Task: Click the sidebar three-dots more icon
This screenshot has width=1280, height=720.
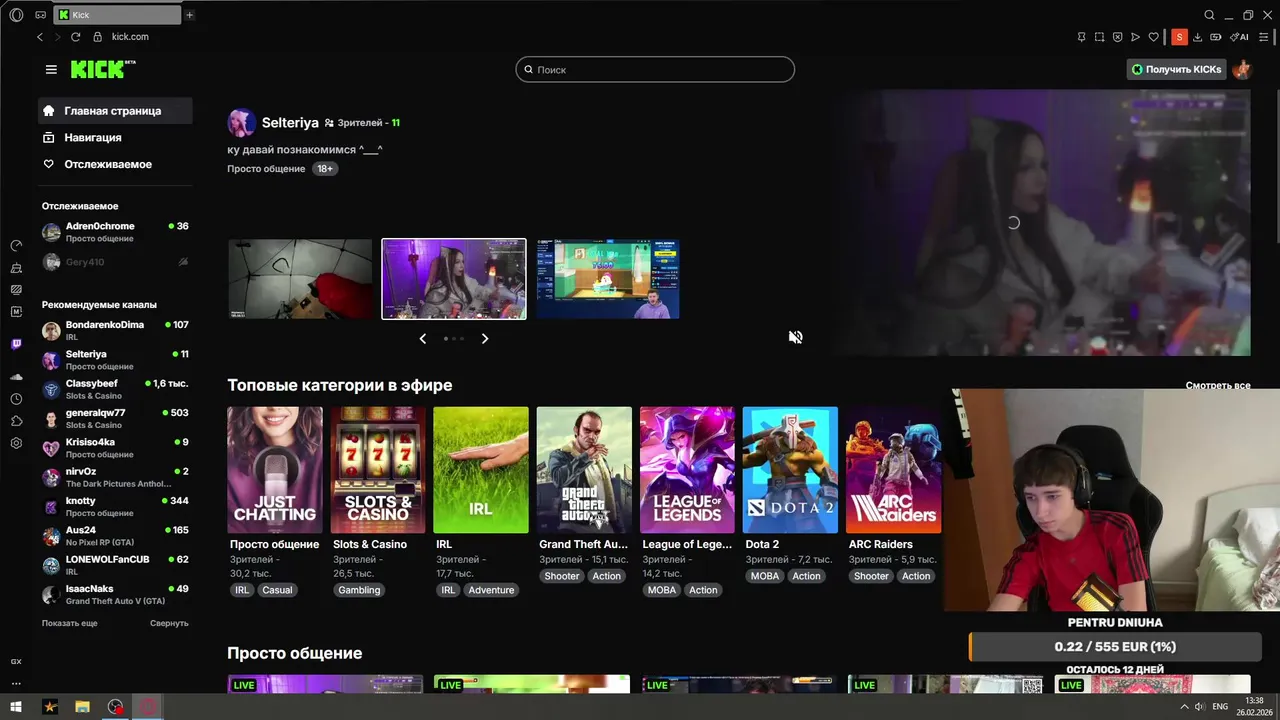Action: pos(16,684)
